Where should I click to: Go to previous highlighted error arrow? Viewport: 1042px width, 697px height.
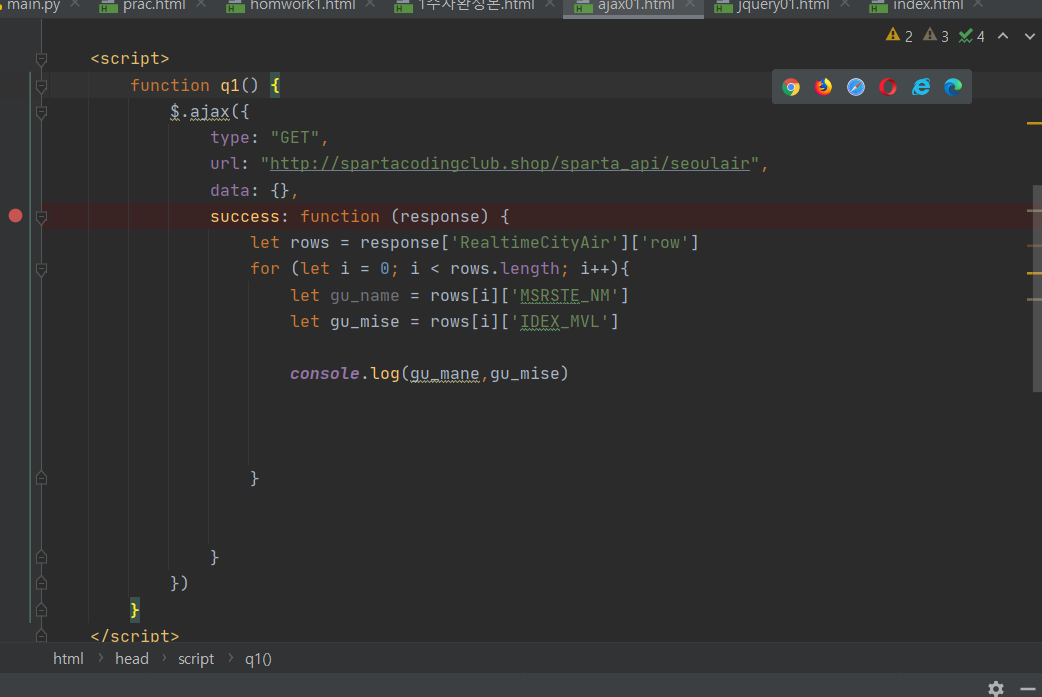coord(1003,36)
